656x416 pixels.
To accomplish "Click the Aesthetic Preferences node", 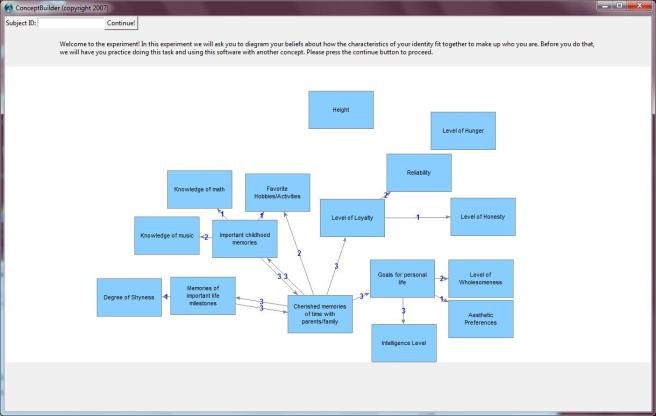I will (x=481, y=319).
